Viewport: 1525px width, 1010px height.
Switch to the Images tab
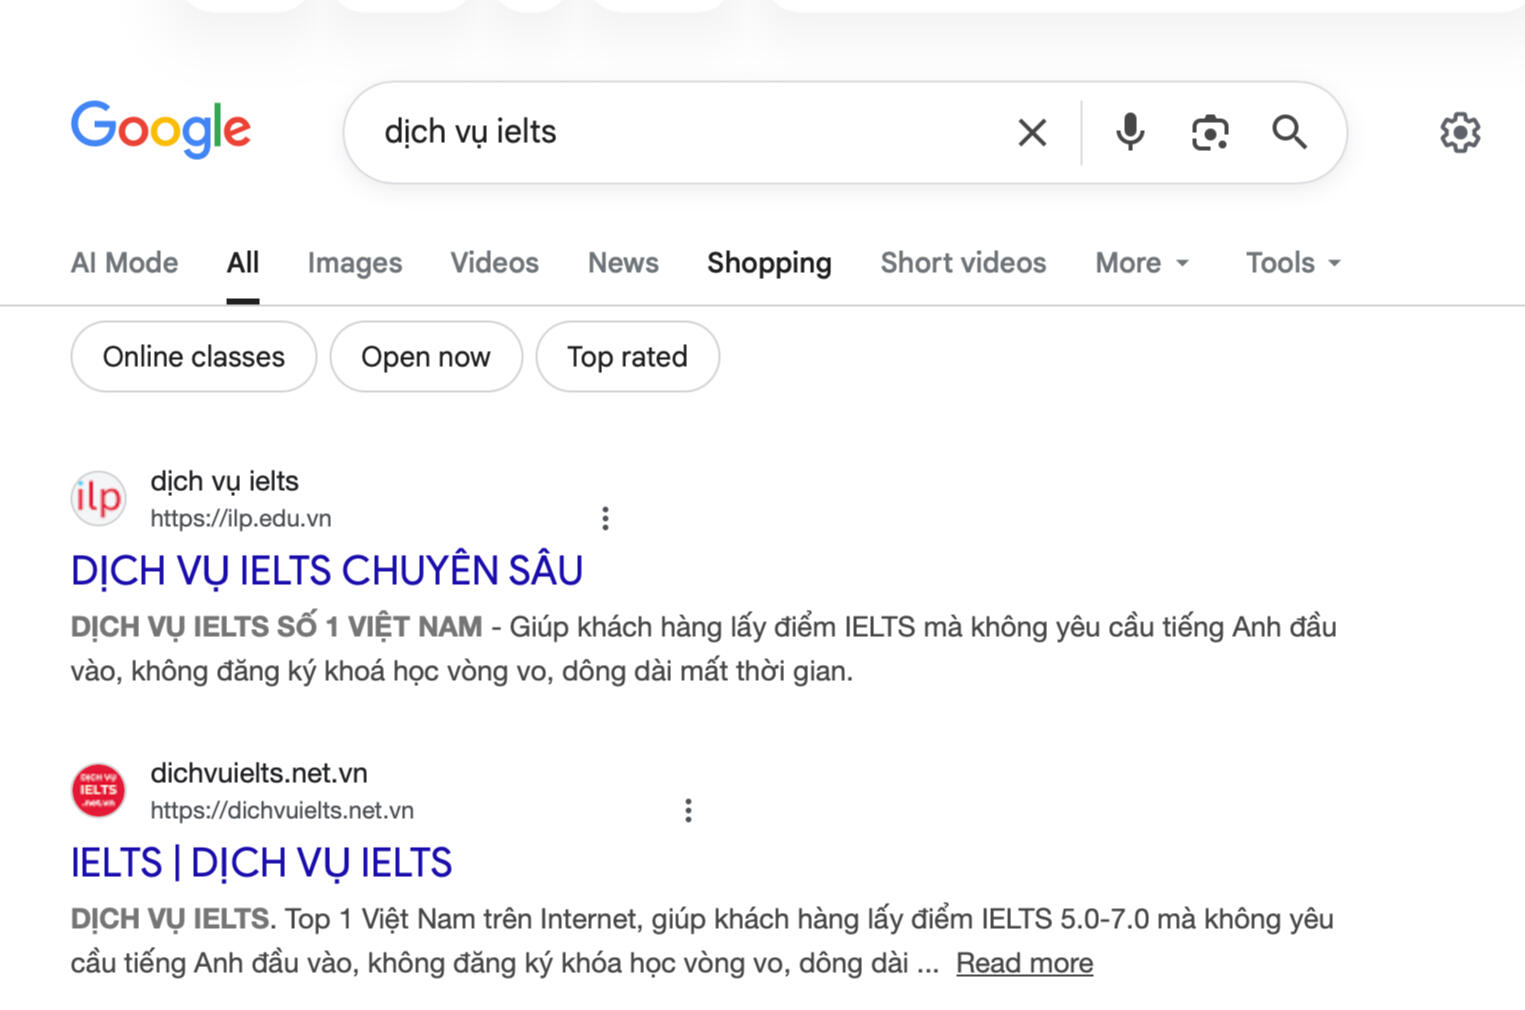[355, 263]
